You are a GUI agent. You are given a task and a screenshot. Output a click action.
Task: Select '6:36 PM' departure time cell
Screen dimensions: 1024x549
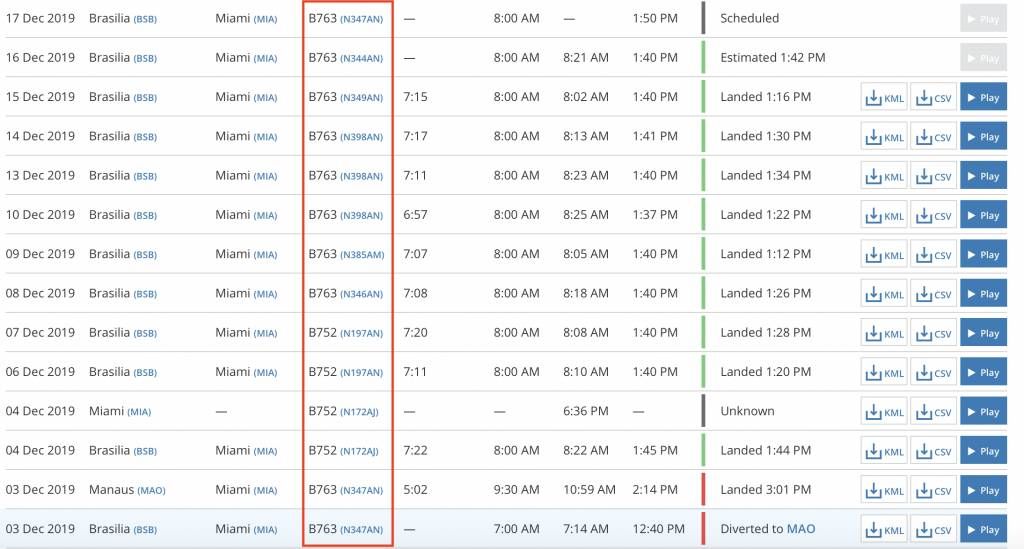pyautogui.click(x=586, y=411)
